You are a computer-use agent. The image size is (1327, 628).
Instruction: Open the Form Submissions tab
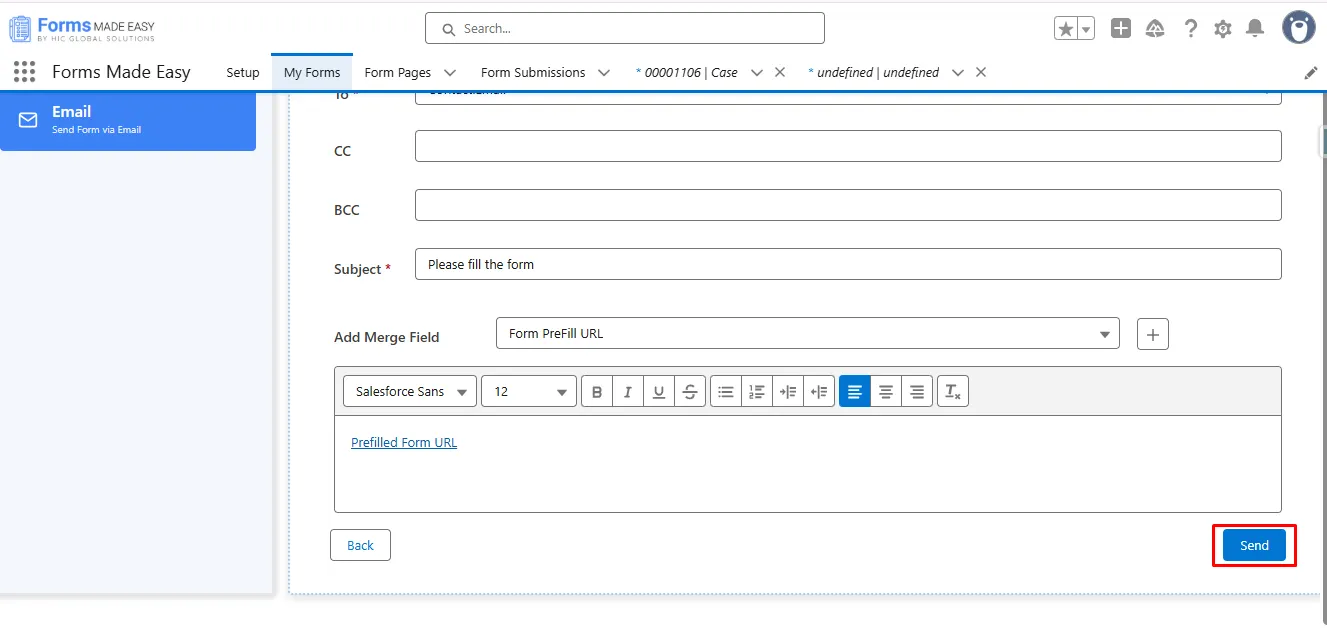[533, 72]
